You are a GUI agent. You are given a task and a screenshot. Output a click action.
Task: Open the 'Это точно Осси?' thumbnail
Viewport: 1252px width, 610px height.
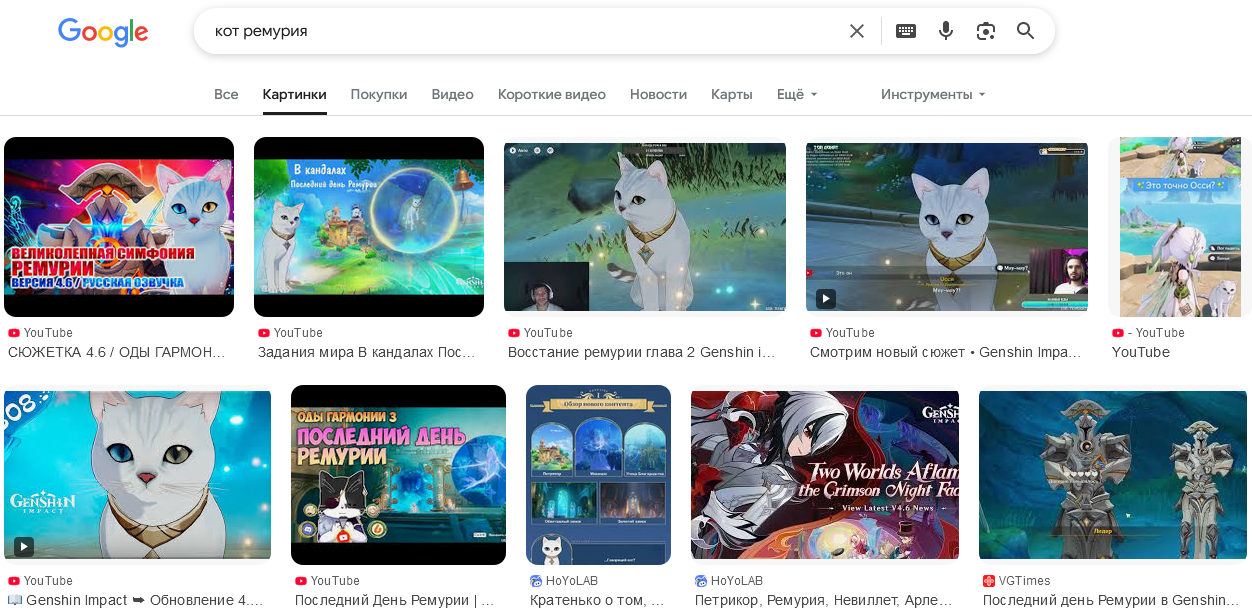(x=1180, y=227)
